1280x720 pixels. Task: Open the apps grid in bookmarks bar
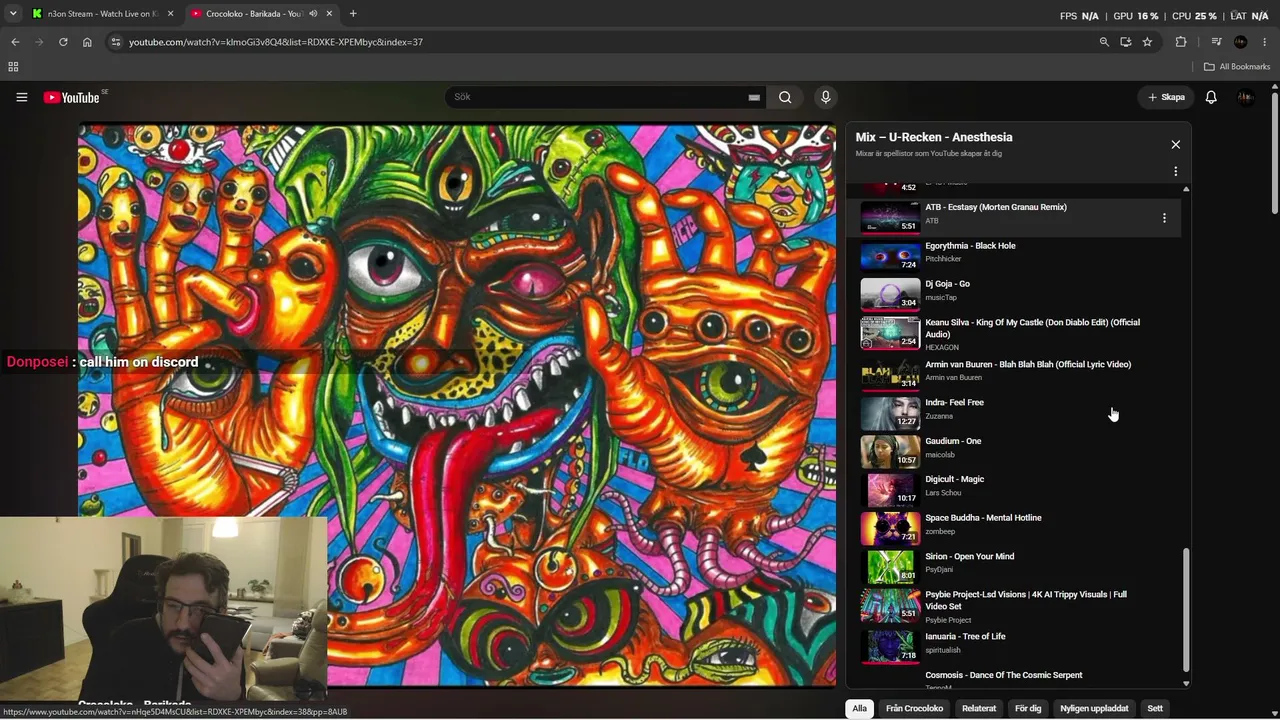pos(13,67)
